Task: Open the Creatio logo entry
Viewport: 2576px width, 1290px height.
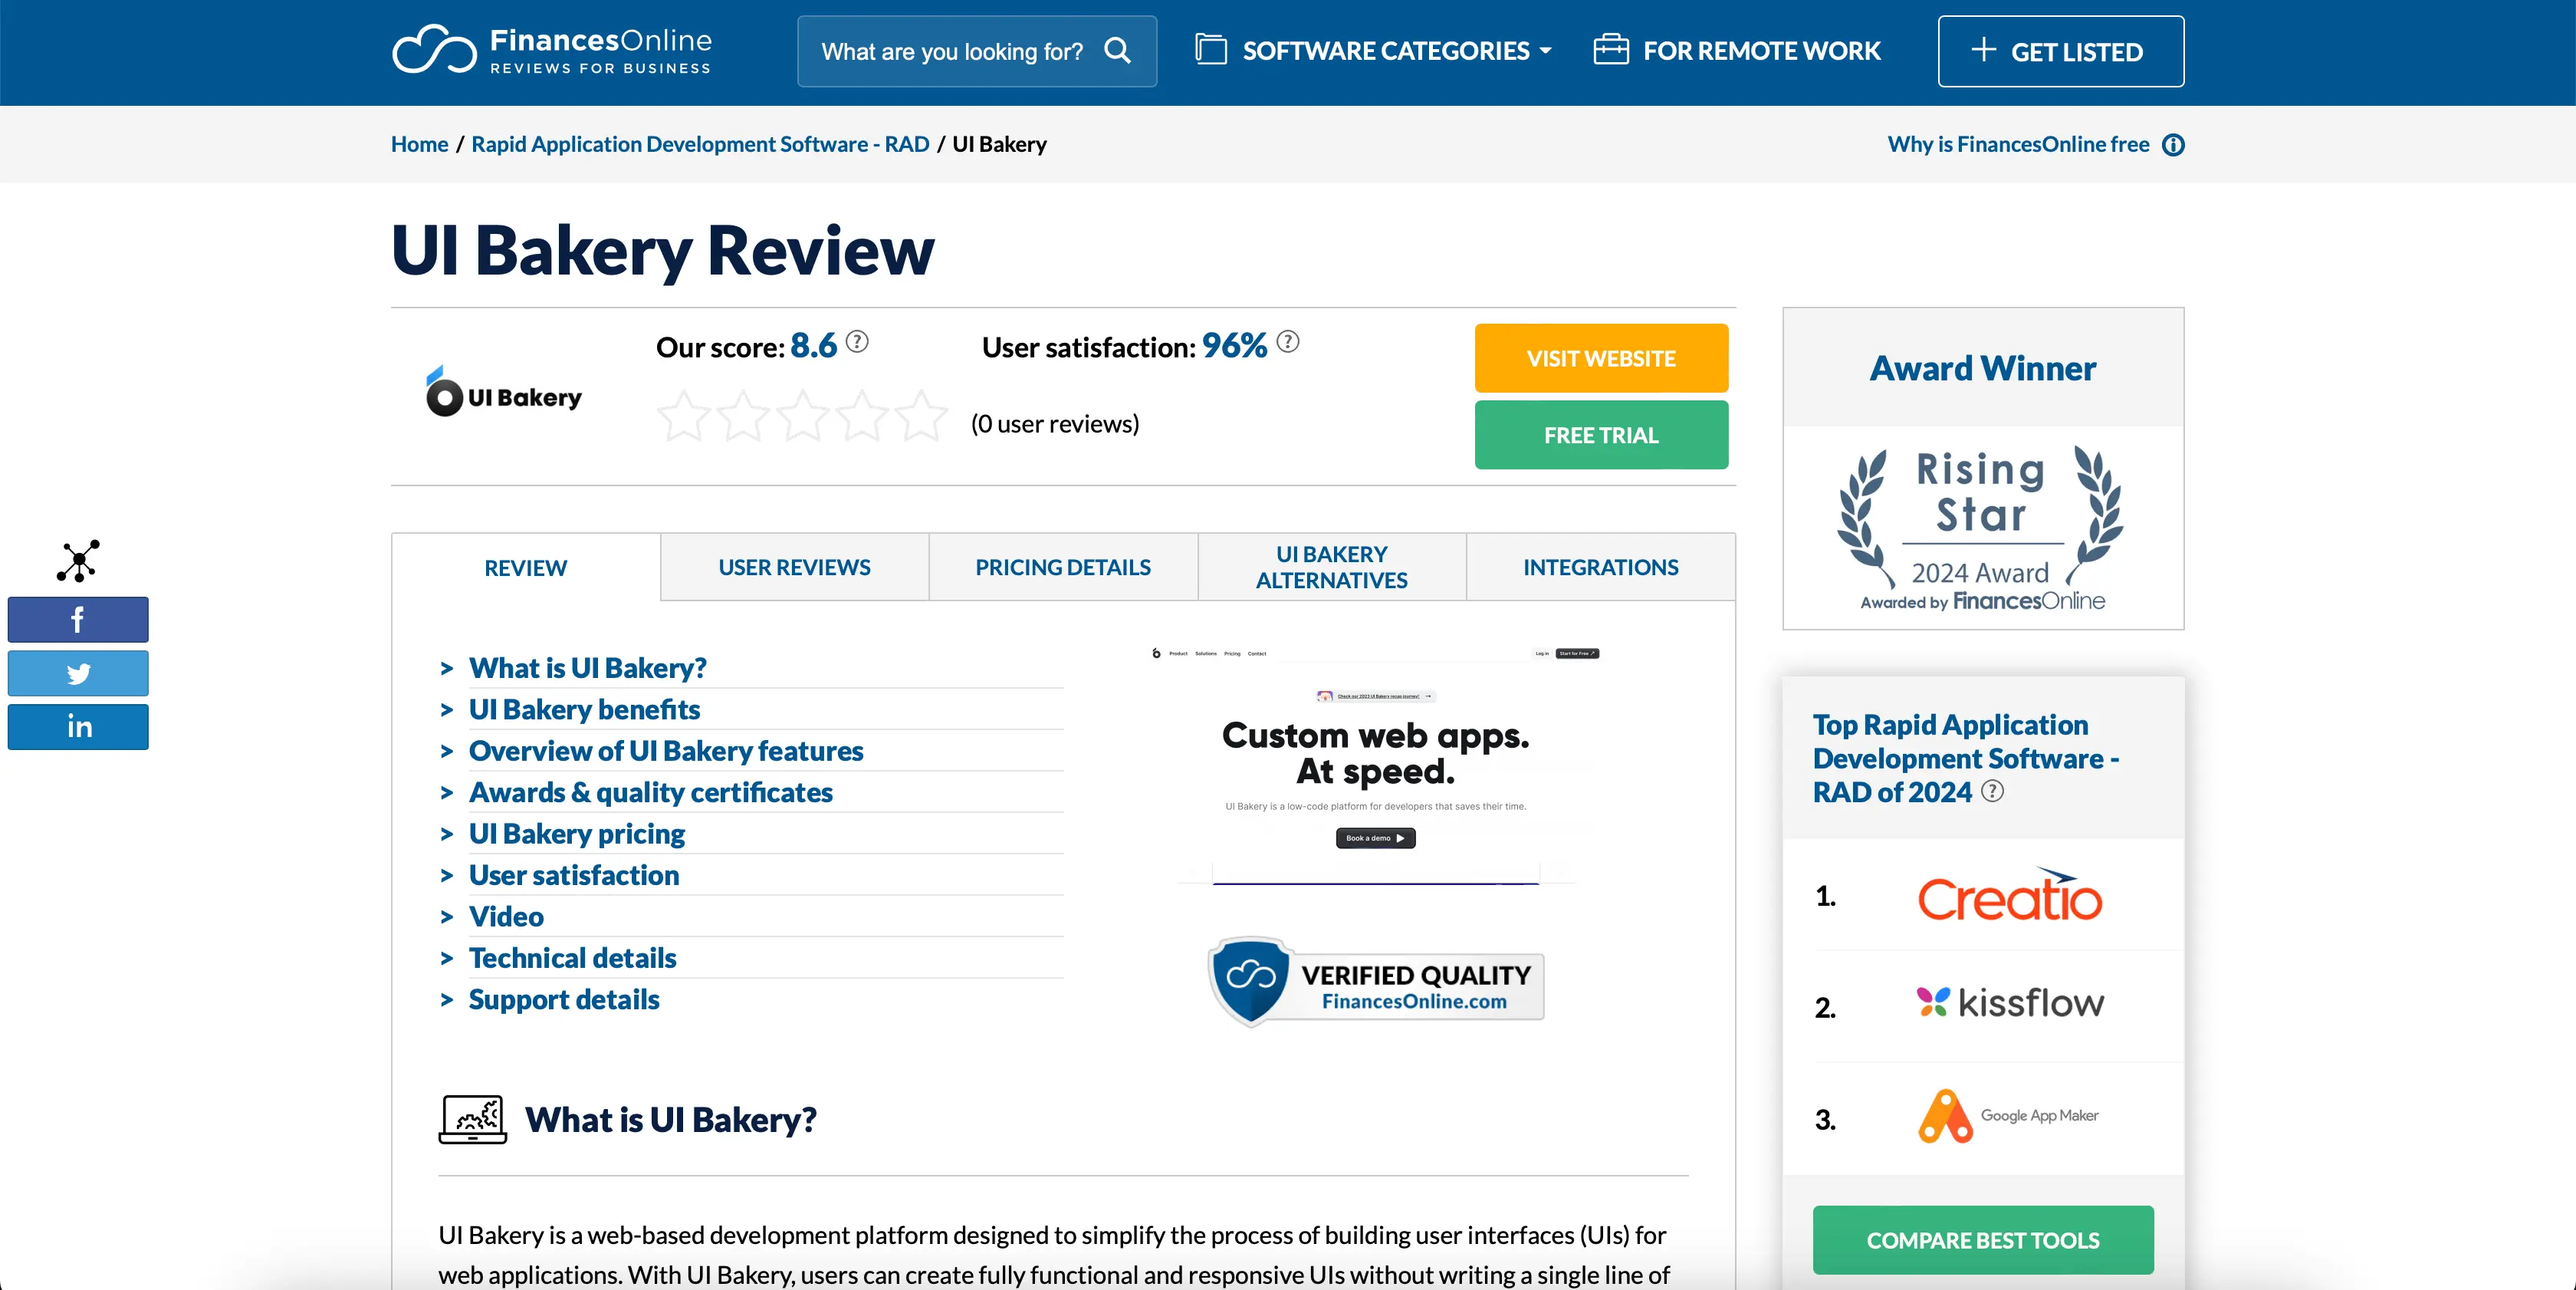Action: [2009, 896]
